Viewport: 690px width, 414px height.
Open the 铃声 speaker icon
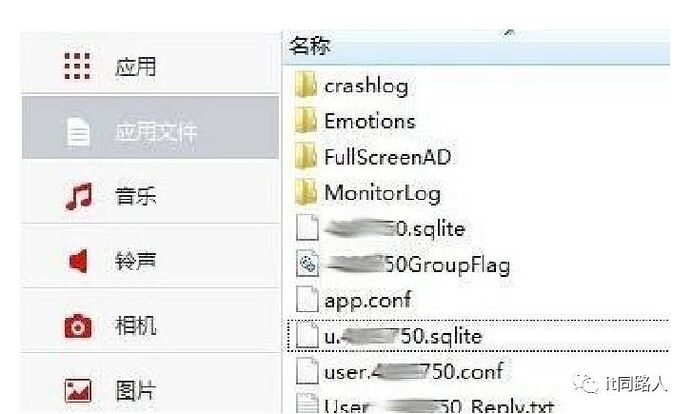(x=78, y=261)
